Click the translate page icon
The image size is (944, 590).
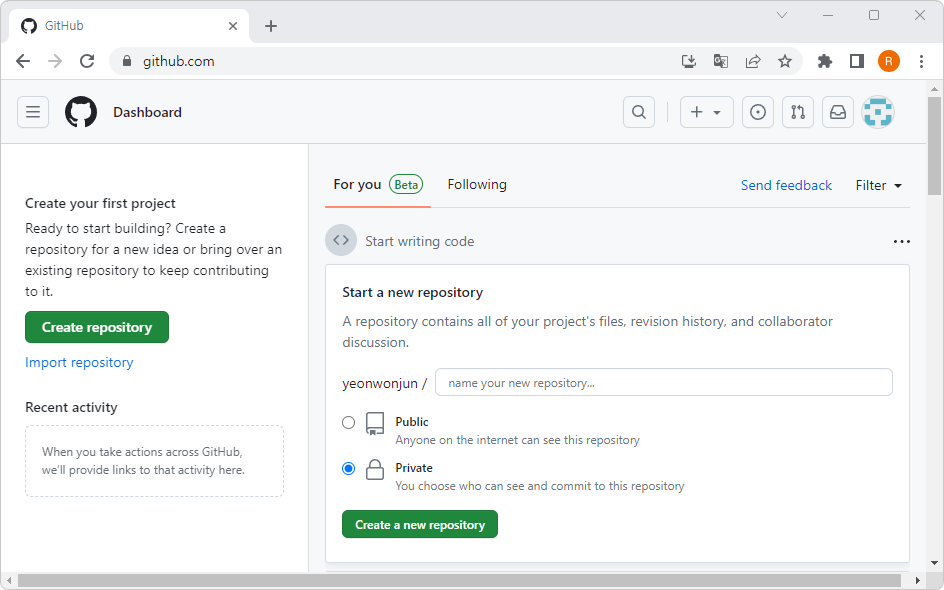tap(721, 61)
